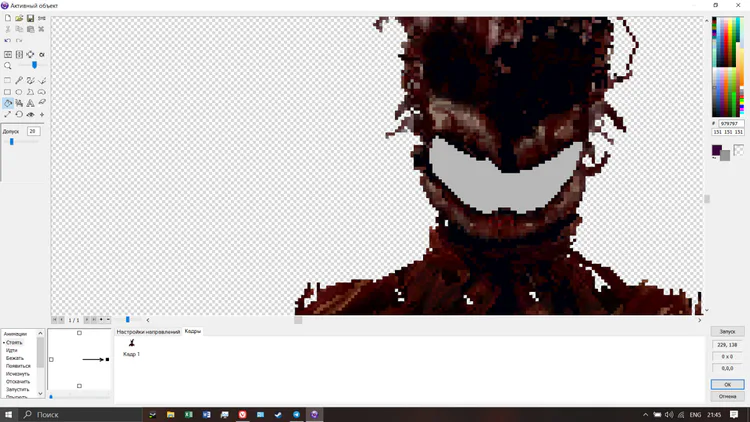Save the image with the floppy disk icon
Image resolution: width=750 pixels, height=422 pixels.
coord(30,18)
